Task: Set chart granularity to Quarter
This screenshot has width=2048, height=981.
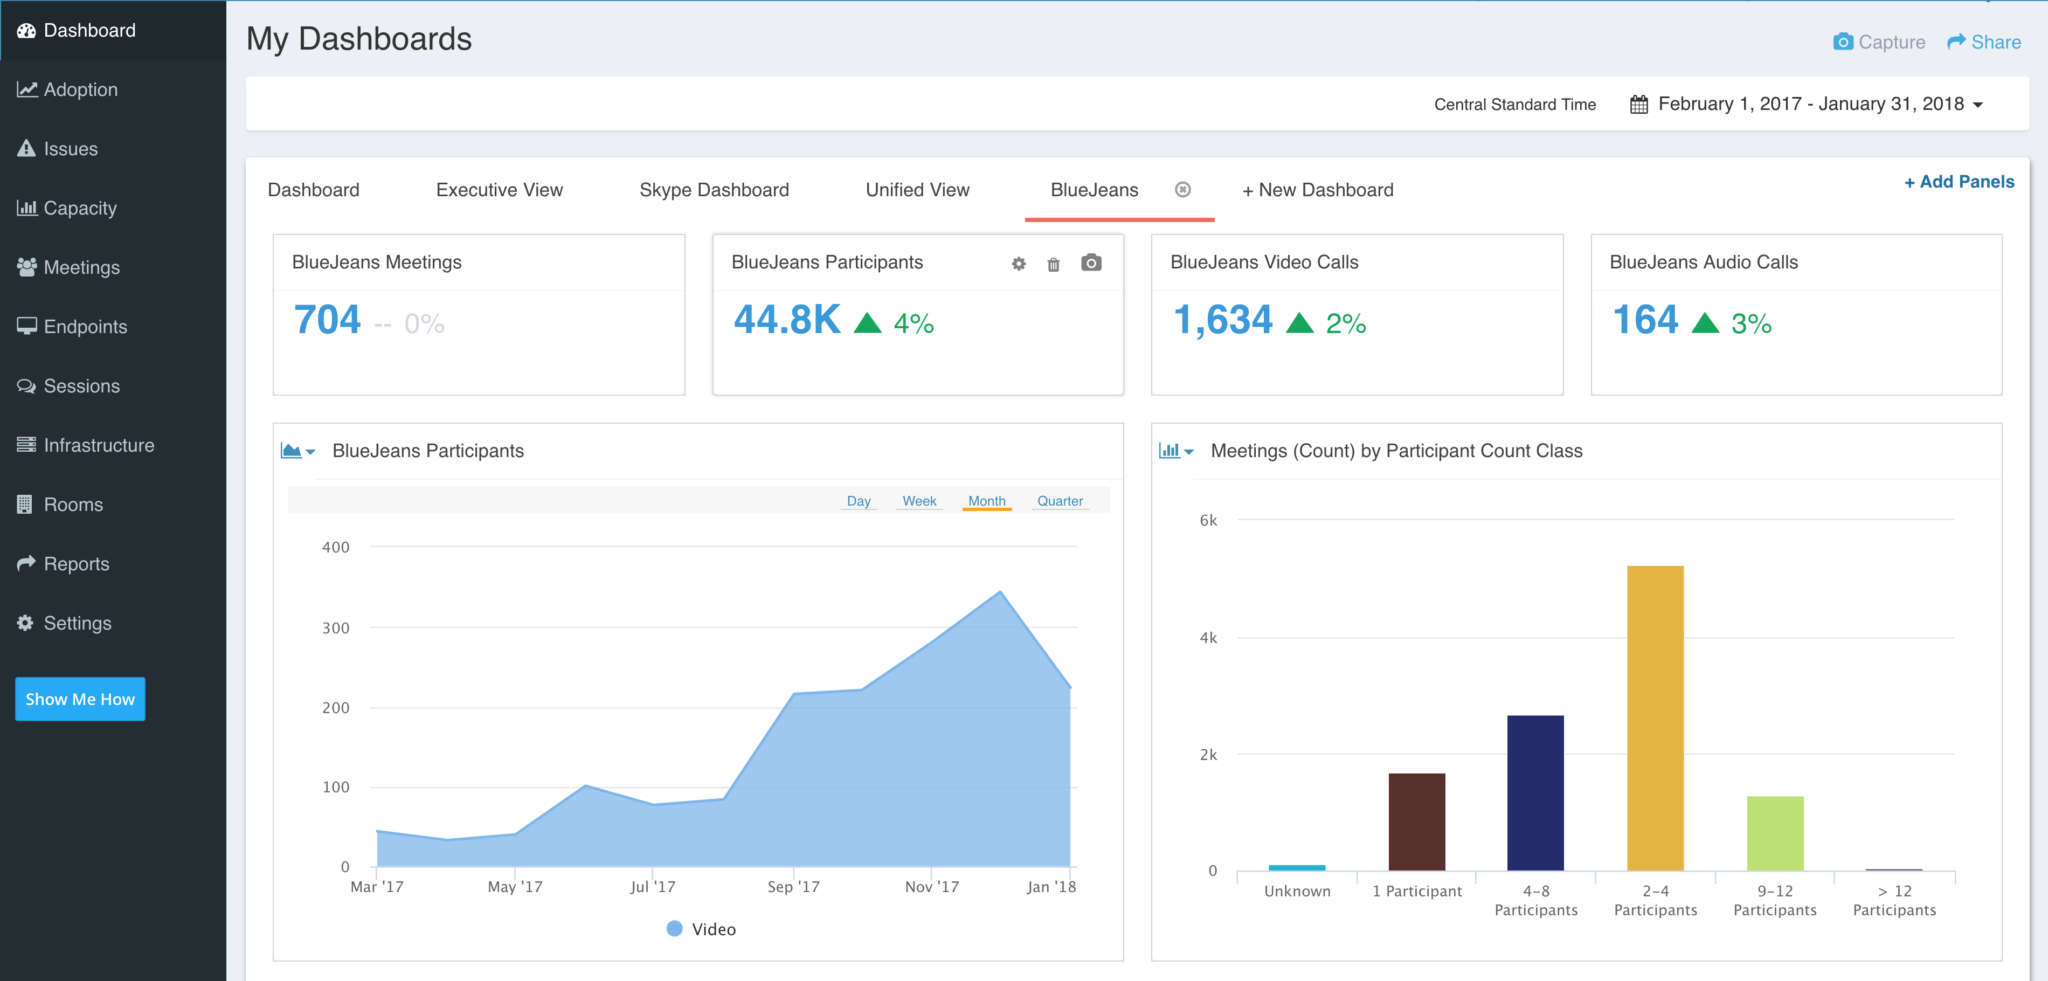Action: [x=1060, y=501]
